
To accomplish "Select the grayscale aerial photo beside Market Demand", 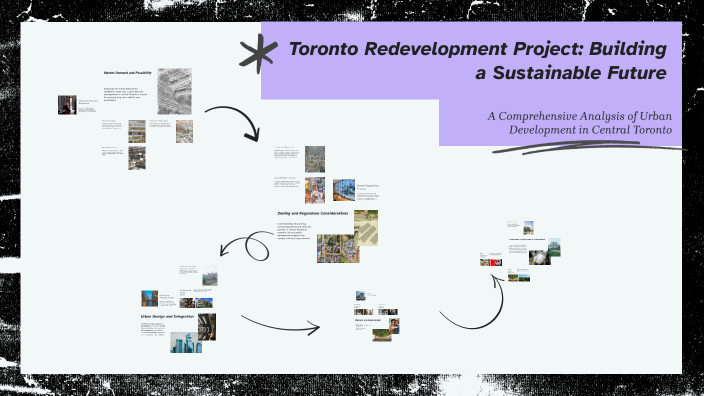I will point(175,91).
